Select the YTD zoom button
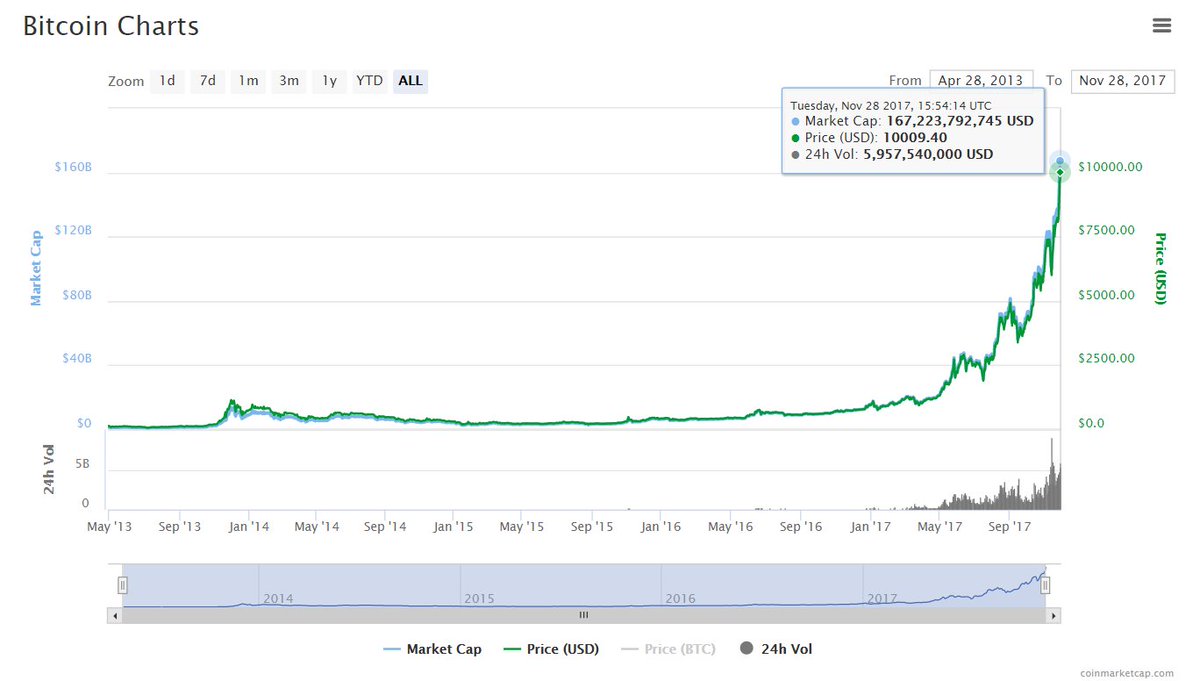 click(370, 81)
